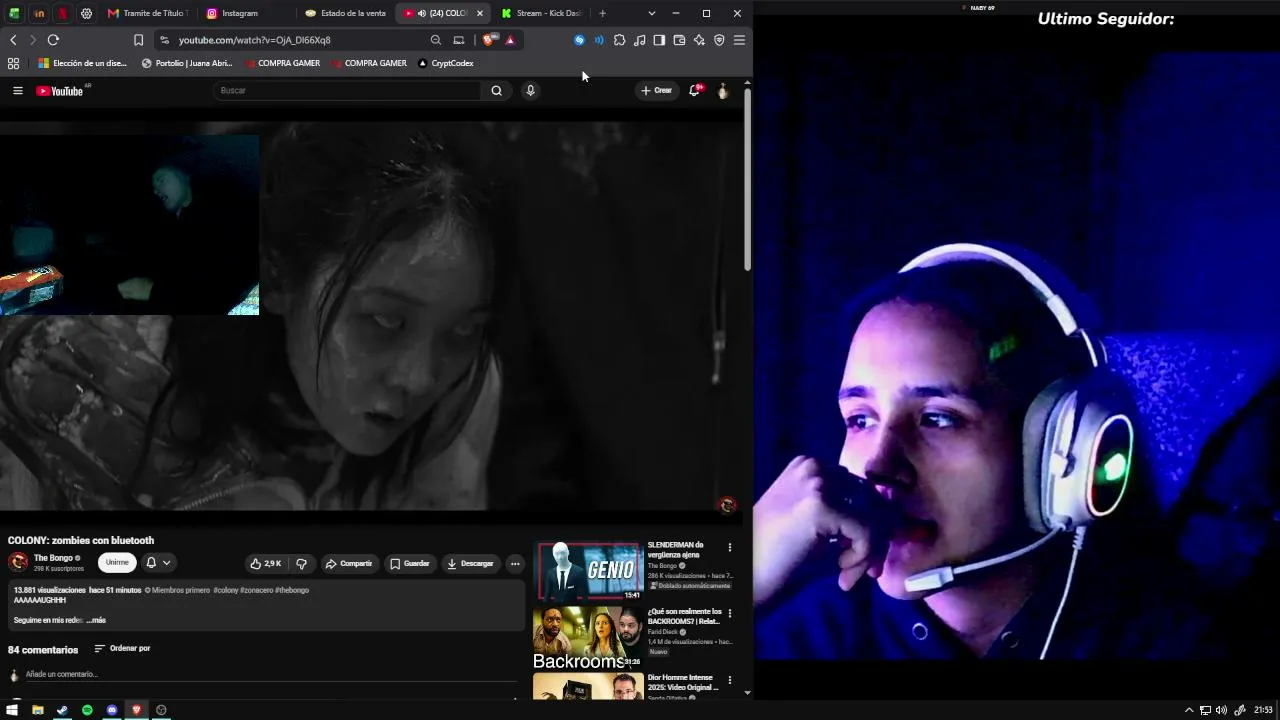Open Discord from the taskbar
The height and width of the screenshot is (720, 1280).
112,710
